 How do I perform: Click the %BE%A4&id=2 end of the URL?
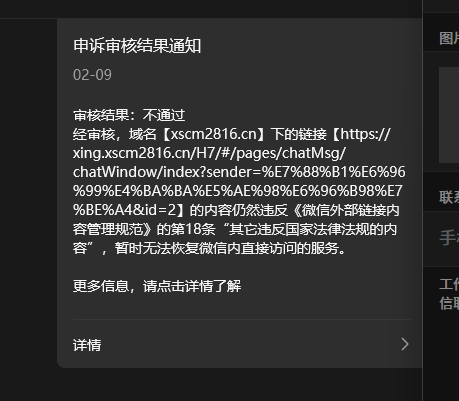point(124,210)
